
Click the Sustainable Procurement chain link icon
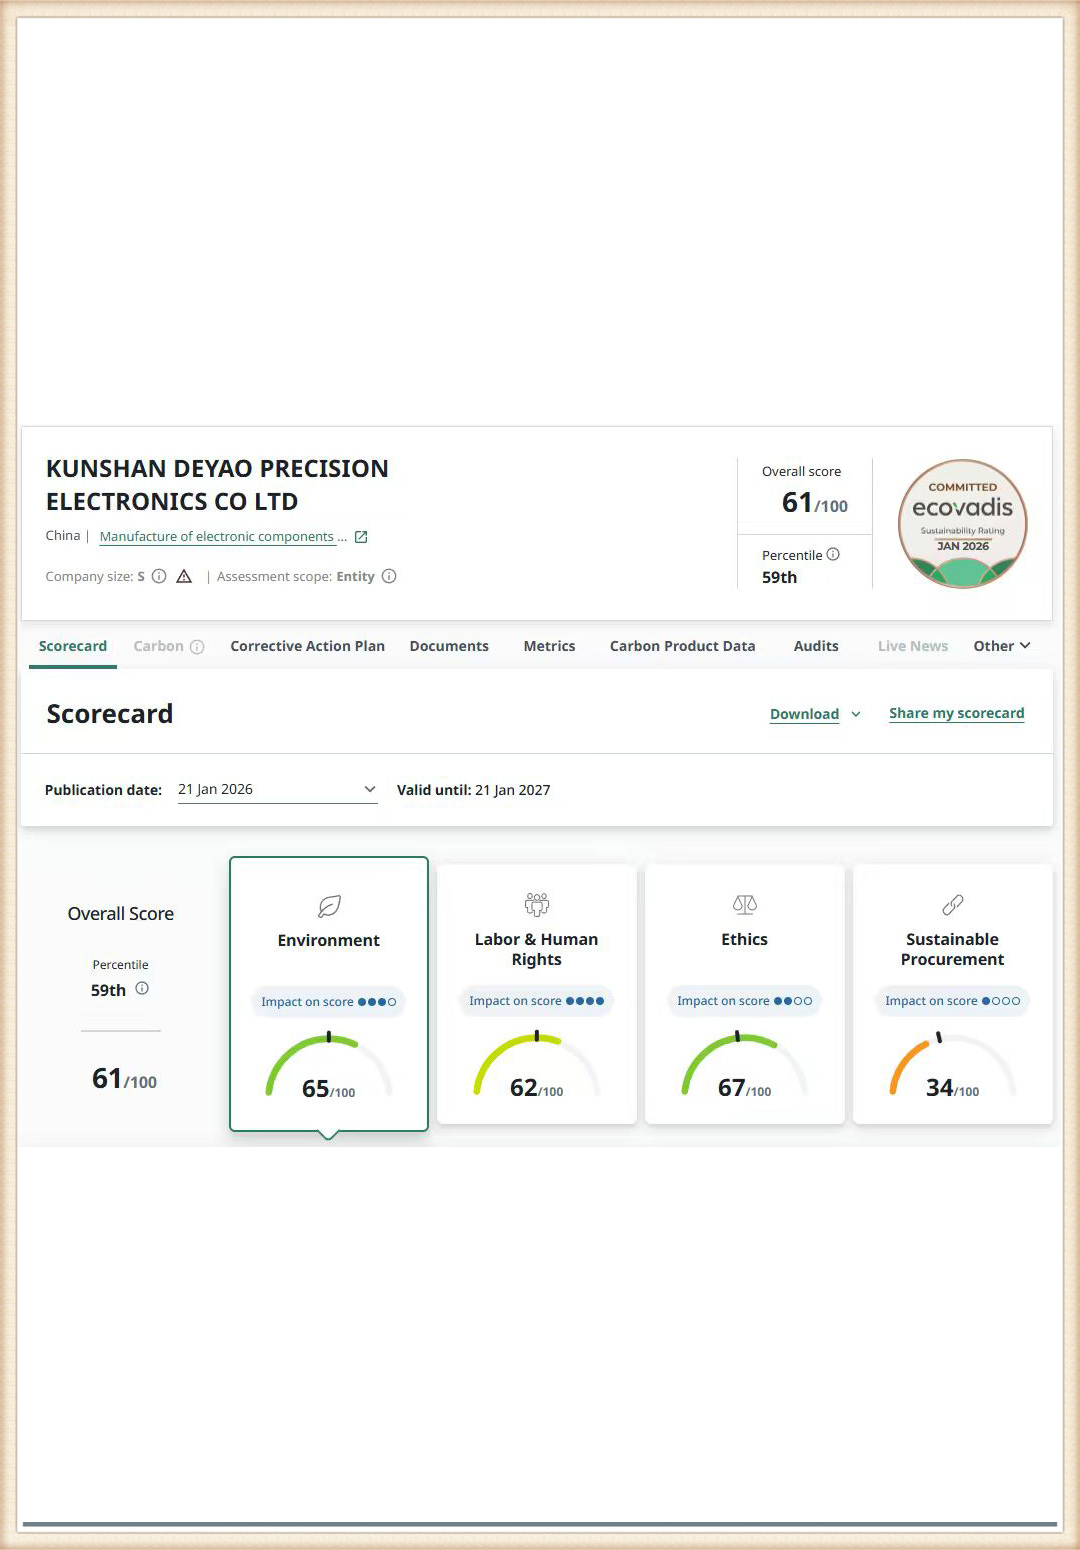coord(953,905)
